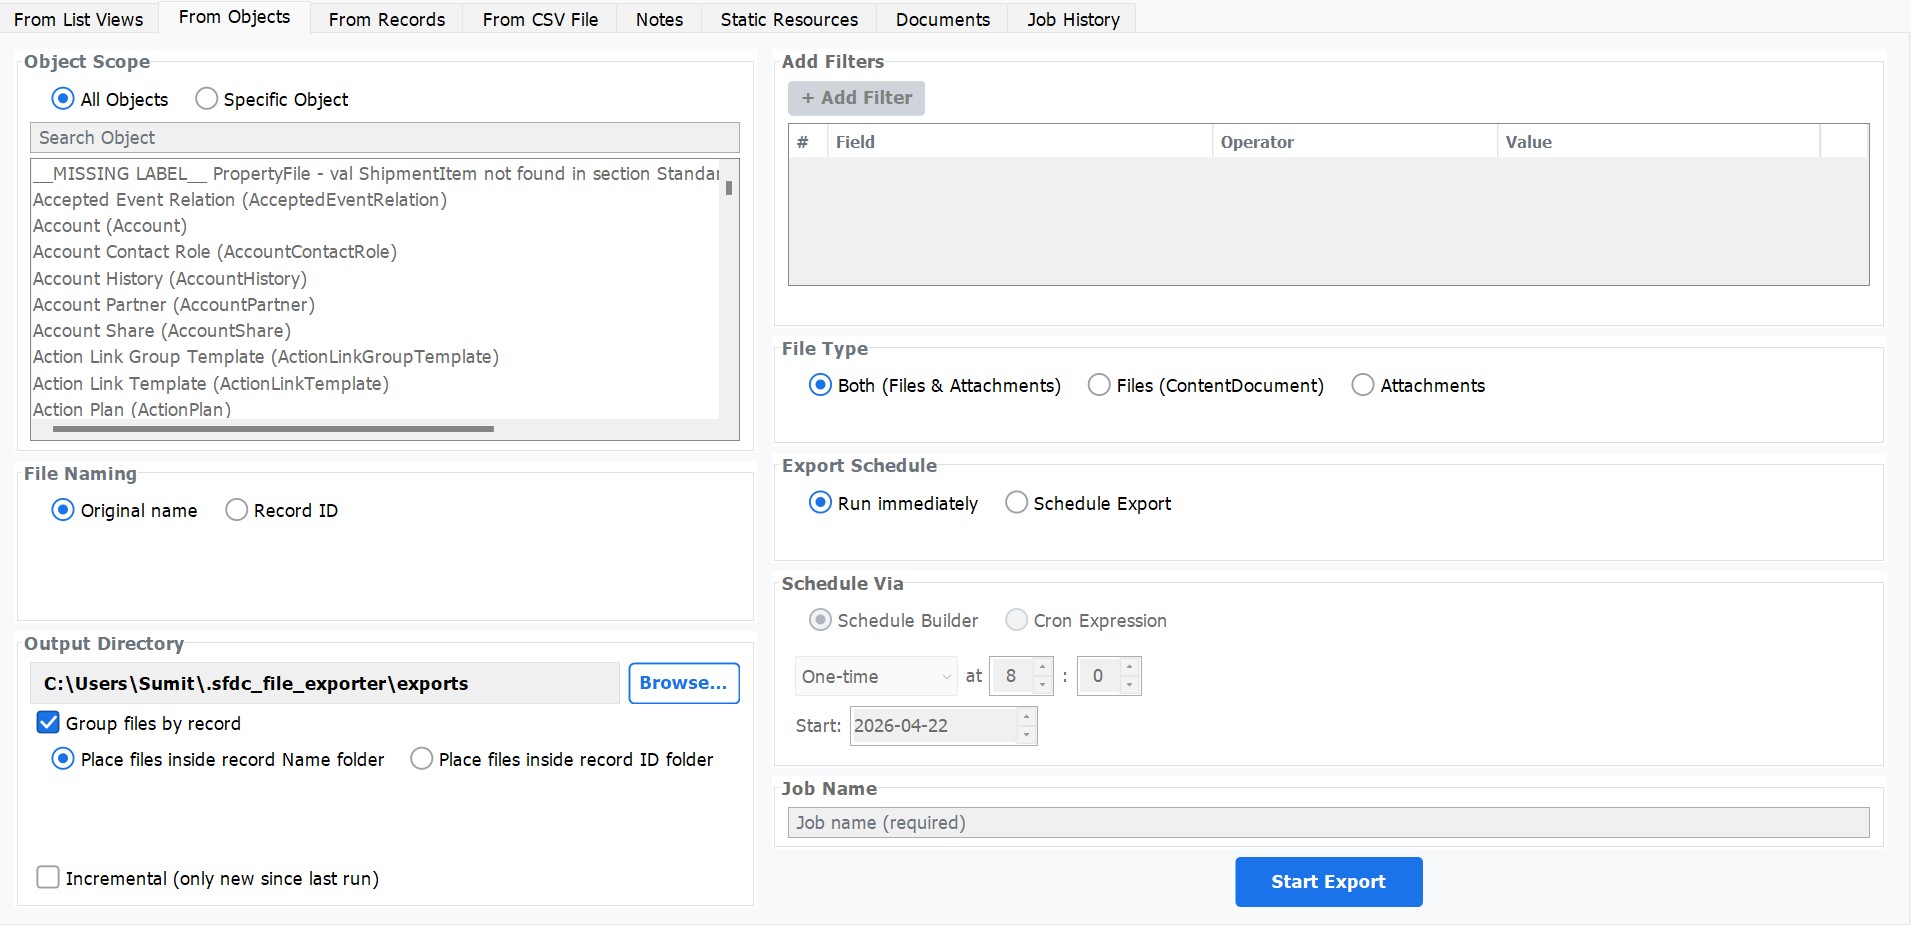The height and width of the screenshot is (925, 1911).
Task: Switch to the Documents tab
Action: (x=941, y=19)
